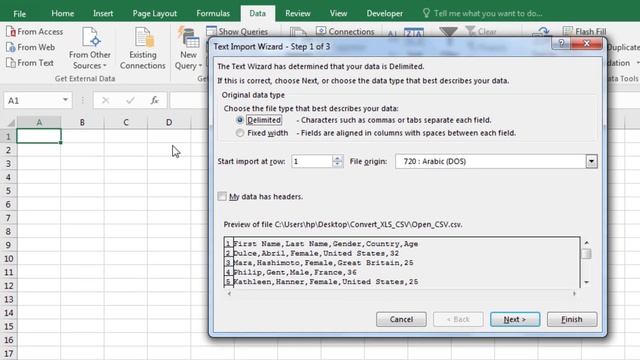Viewport: 640px width, 360px height.
Task: Open Existing Connections
Action: [142, 48]
